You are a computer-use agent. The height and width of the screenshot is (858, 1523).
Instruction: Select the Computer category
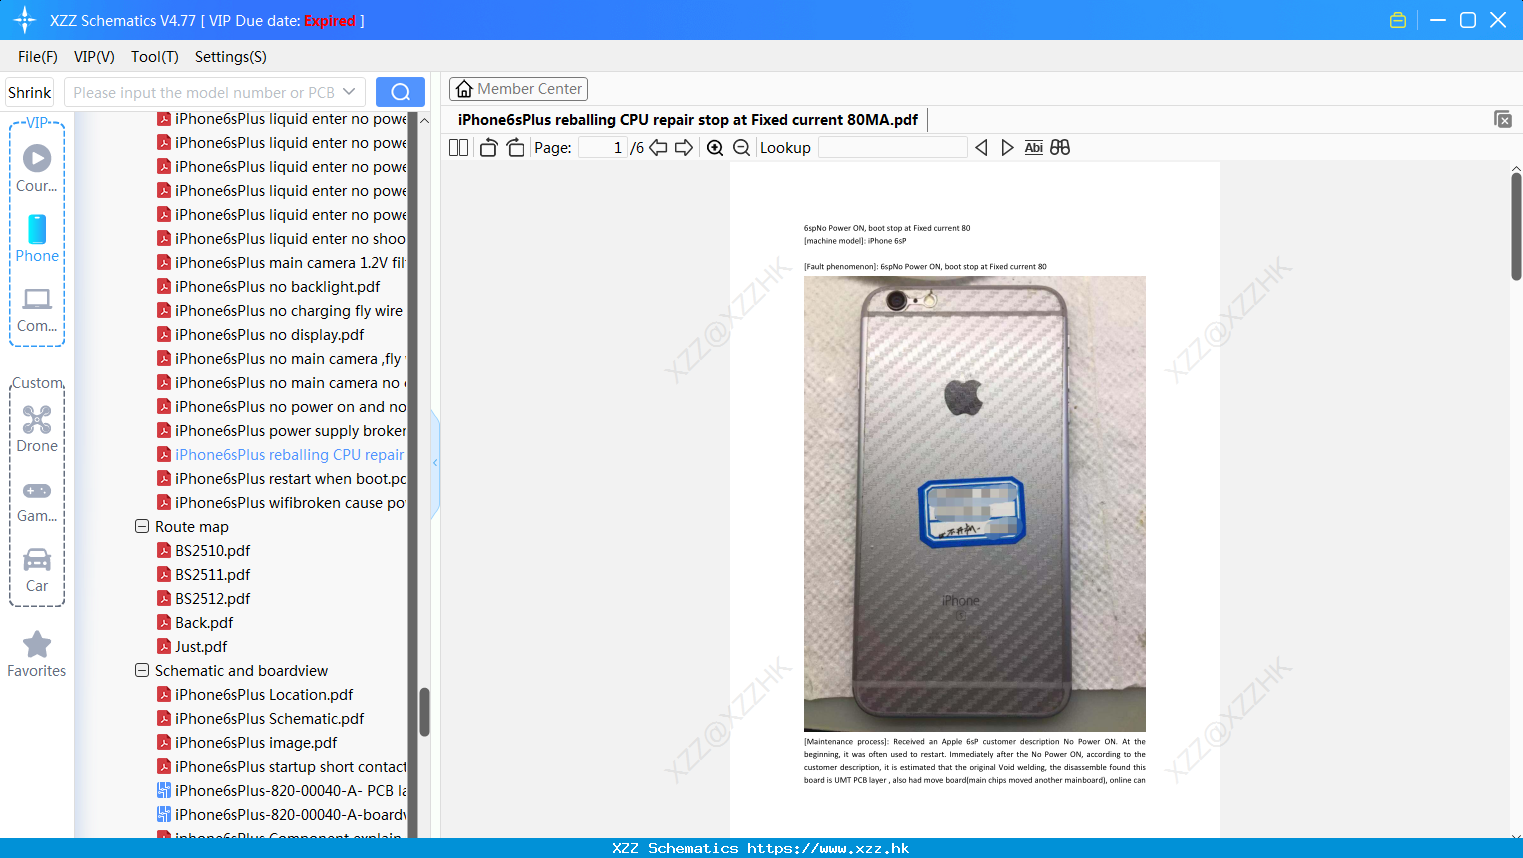37,310
